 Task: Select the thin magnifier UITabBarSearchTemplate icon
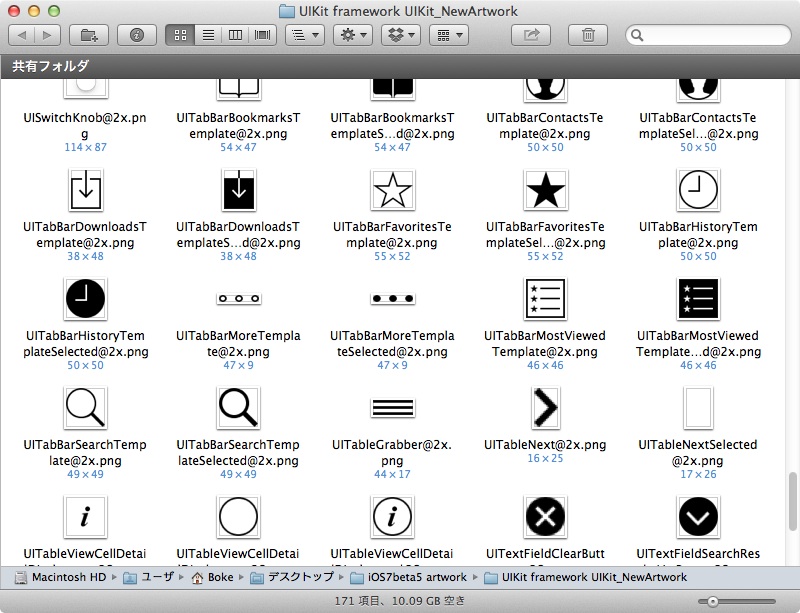tap(86, 407)
